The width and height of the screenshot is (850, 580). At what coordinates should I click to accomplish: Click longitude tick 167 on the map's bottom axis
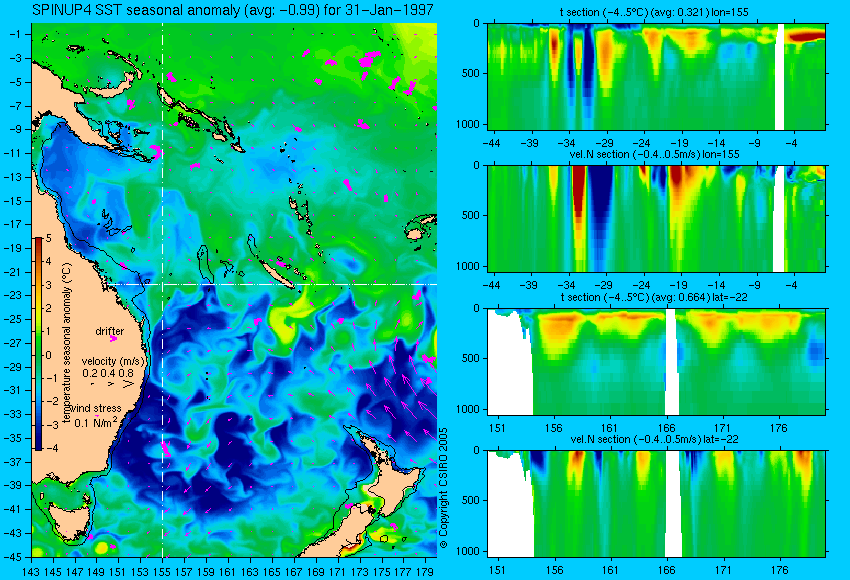click(293, 571)
